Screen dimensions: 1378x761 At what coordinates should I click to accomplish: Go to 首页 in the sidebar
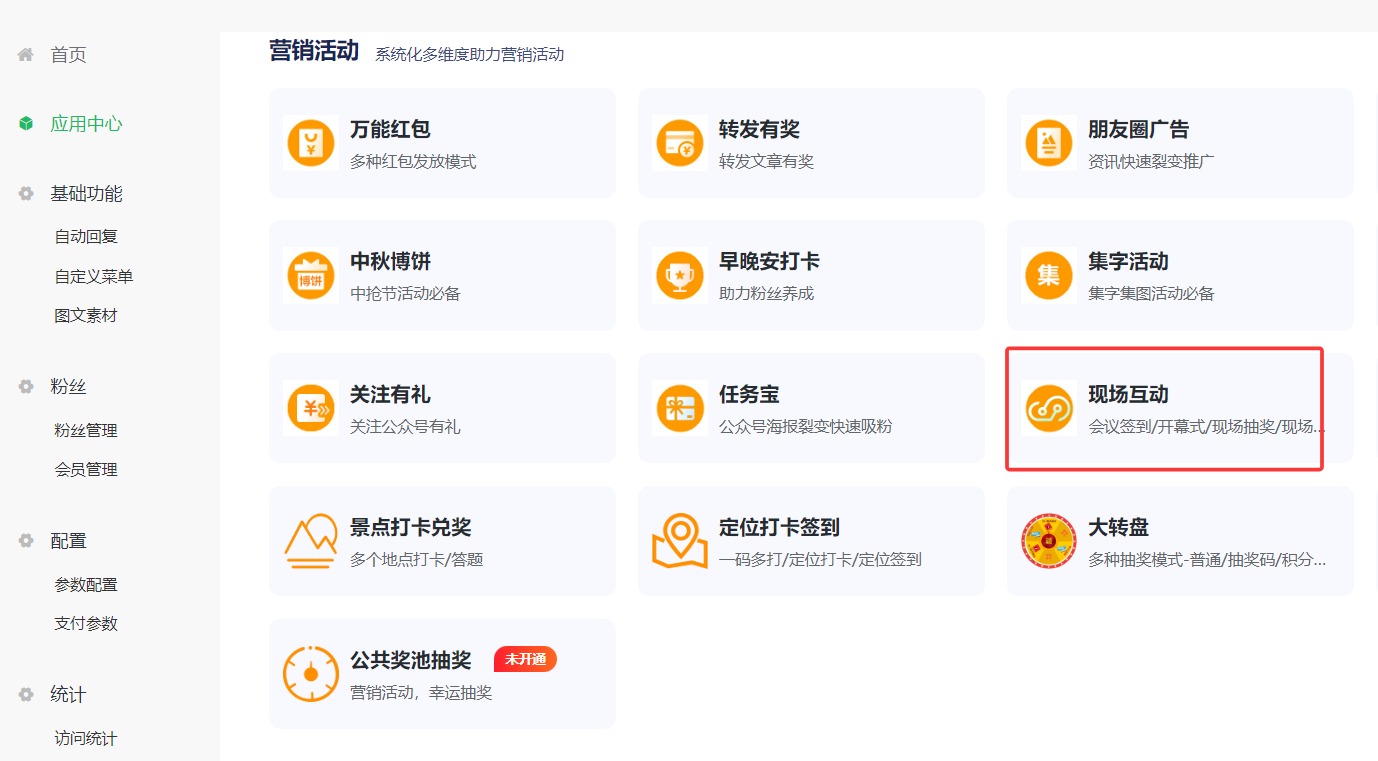68,55
